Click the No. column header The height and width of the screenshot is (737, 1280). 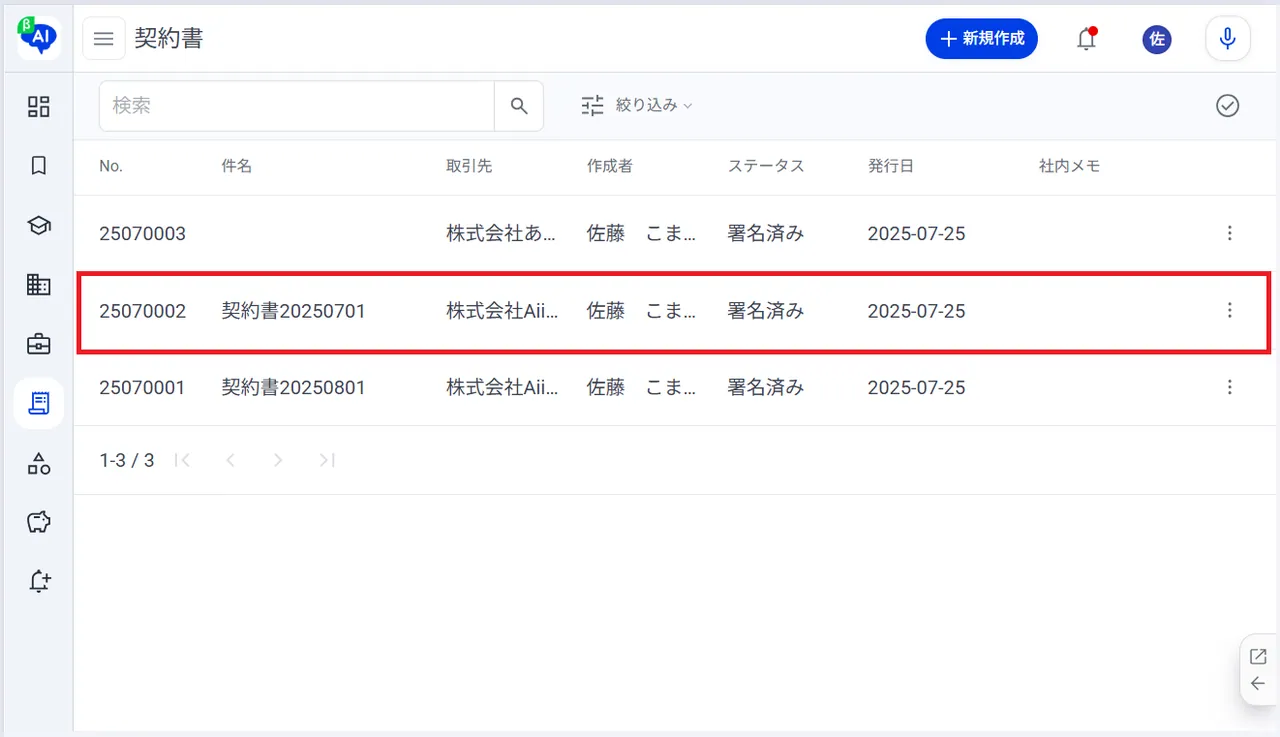[111, 167]
